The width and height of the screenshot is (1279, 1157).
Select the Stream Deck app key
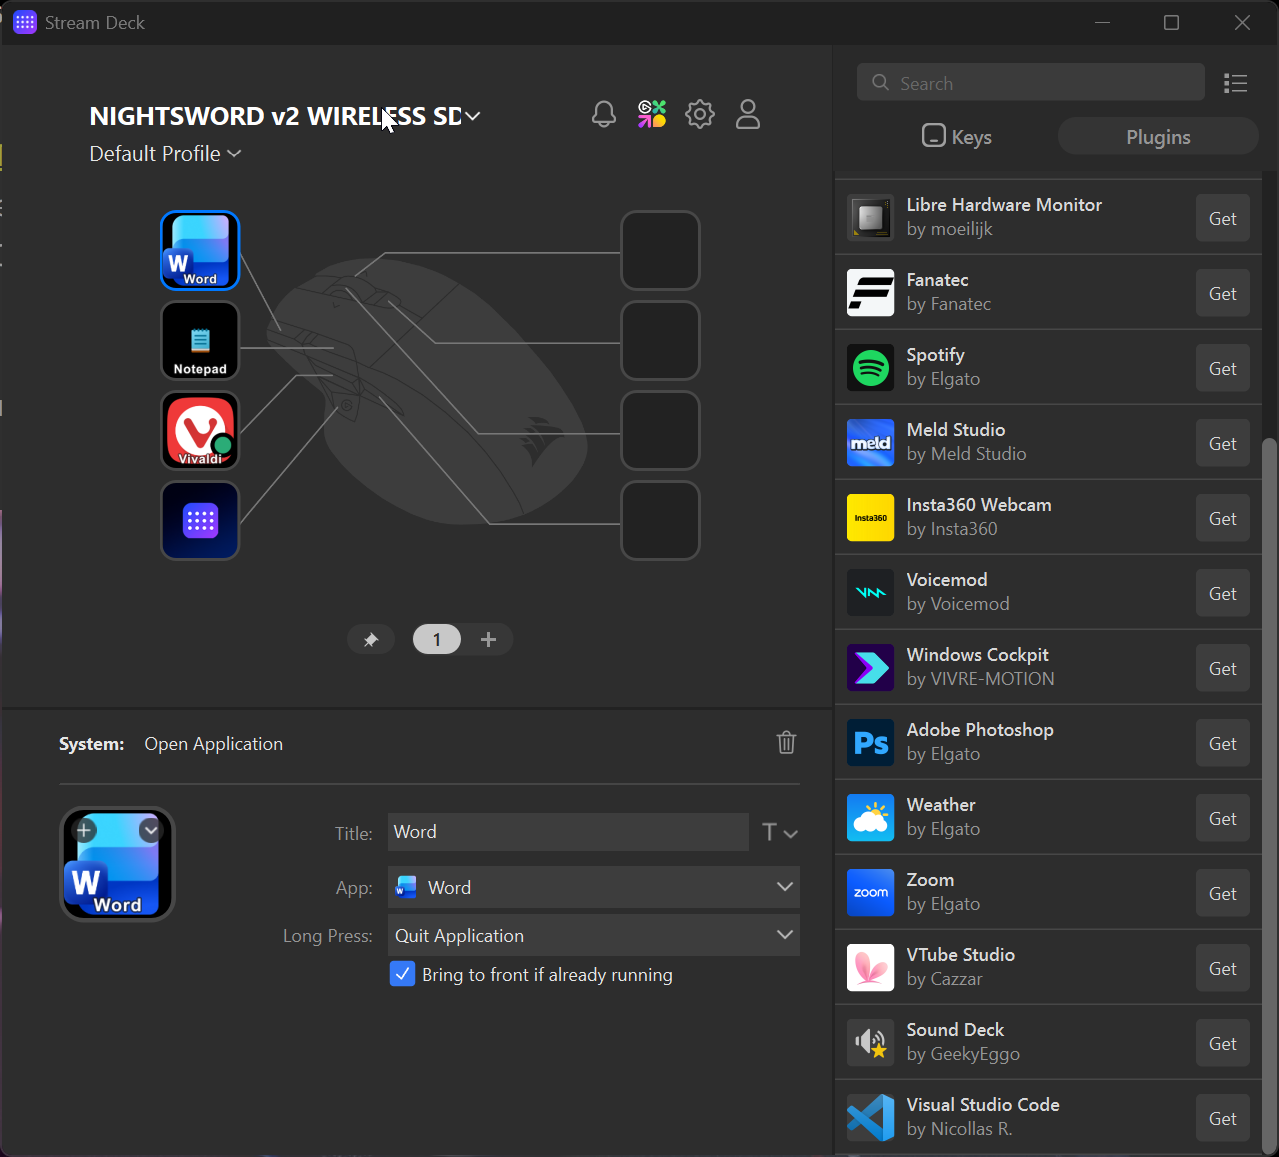[200, 521]
